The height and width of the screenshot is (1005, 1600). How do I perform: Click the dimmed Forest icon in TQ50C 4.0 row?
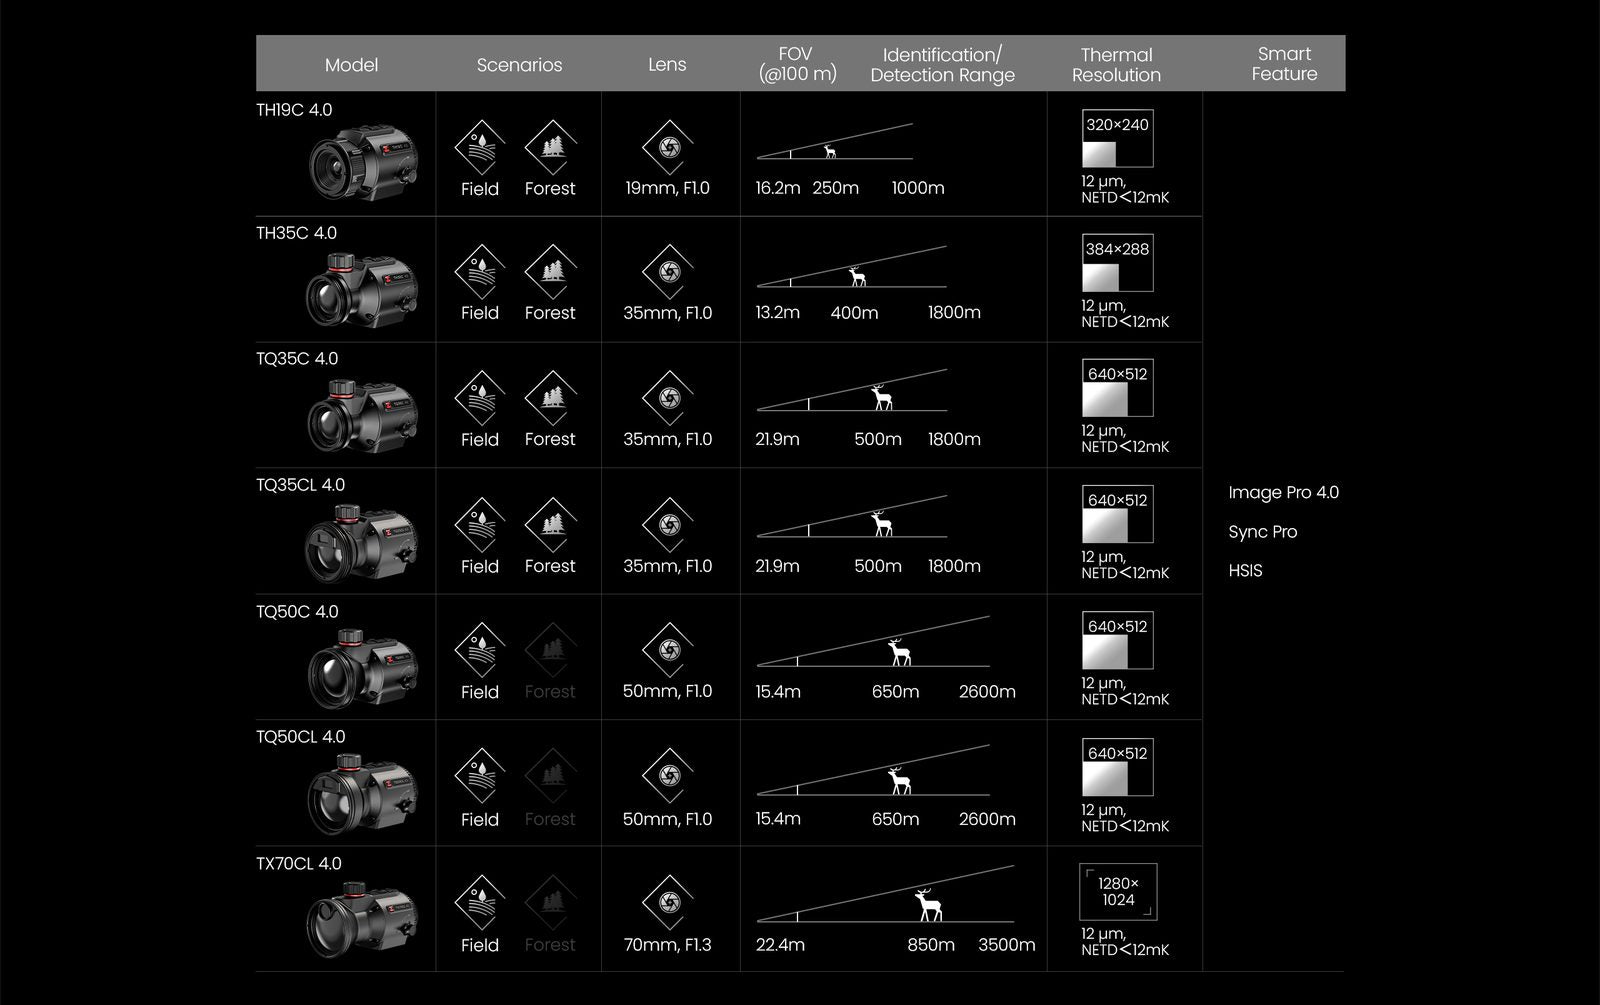click(x=550, y=650)
